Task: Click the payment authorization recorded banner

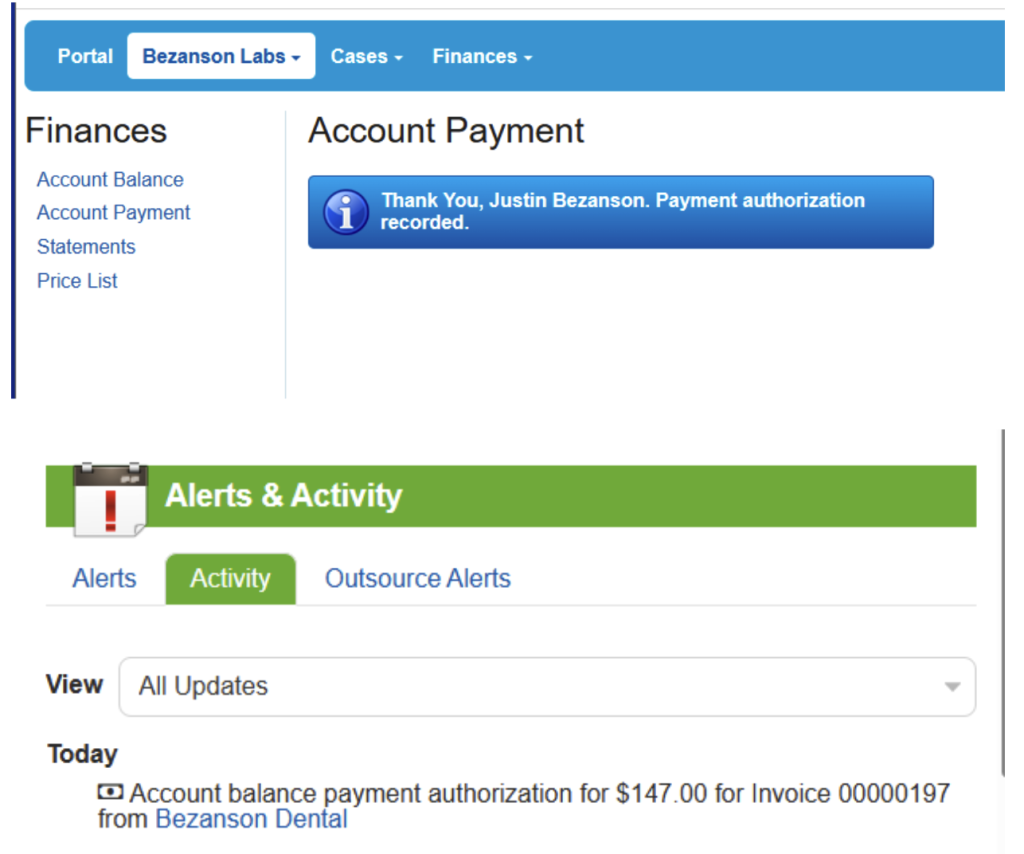Action: [622, 211]
